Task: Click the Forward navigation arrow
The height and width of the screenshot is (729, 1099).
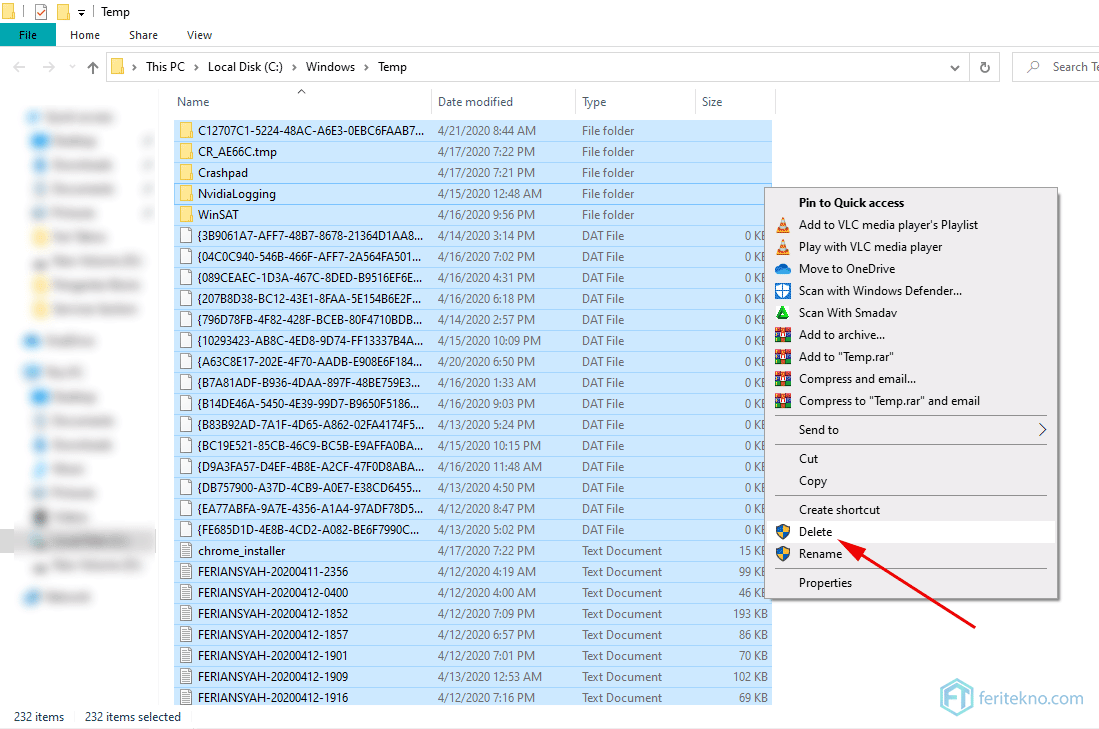Action: point(48,67)
